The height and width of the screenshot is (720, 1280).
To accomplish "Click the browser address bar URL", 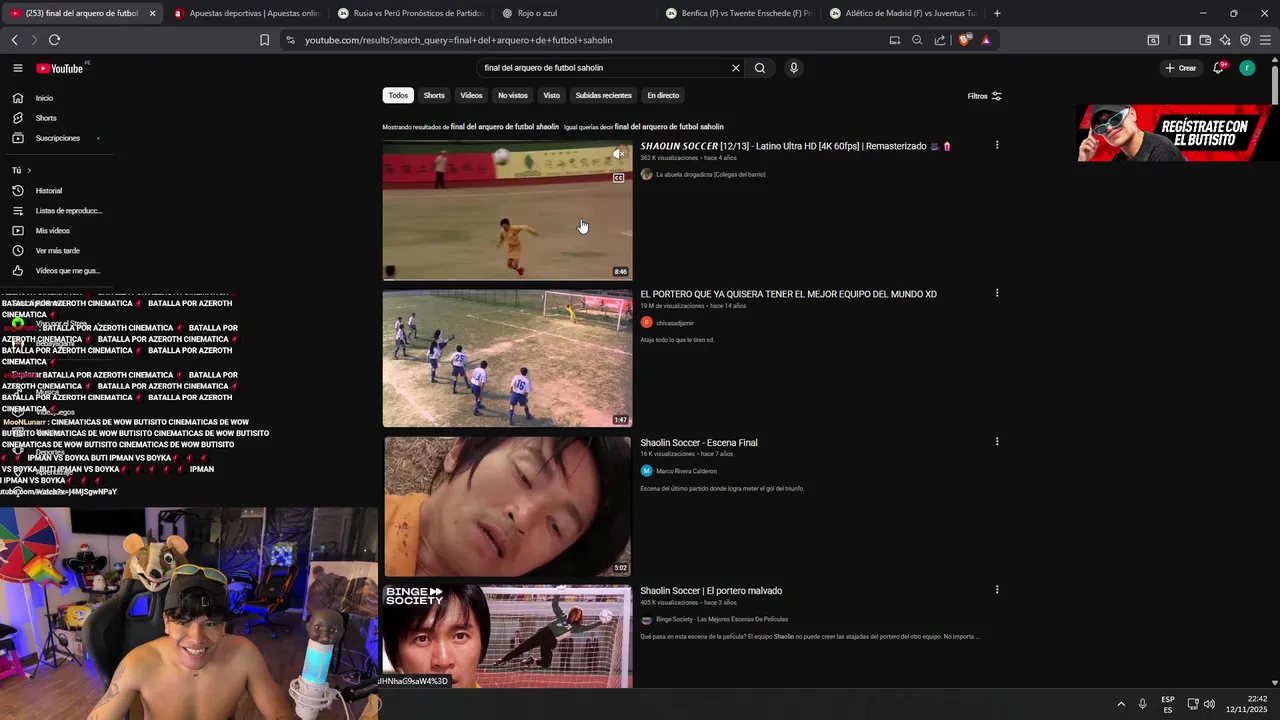I will (459, 40).
